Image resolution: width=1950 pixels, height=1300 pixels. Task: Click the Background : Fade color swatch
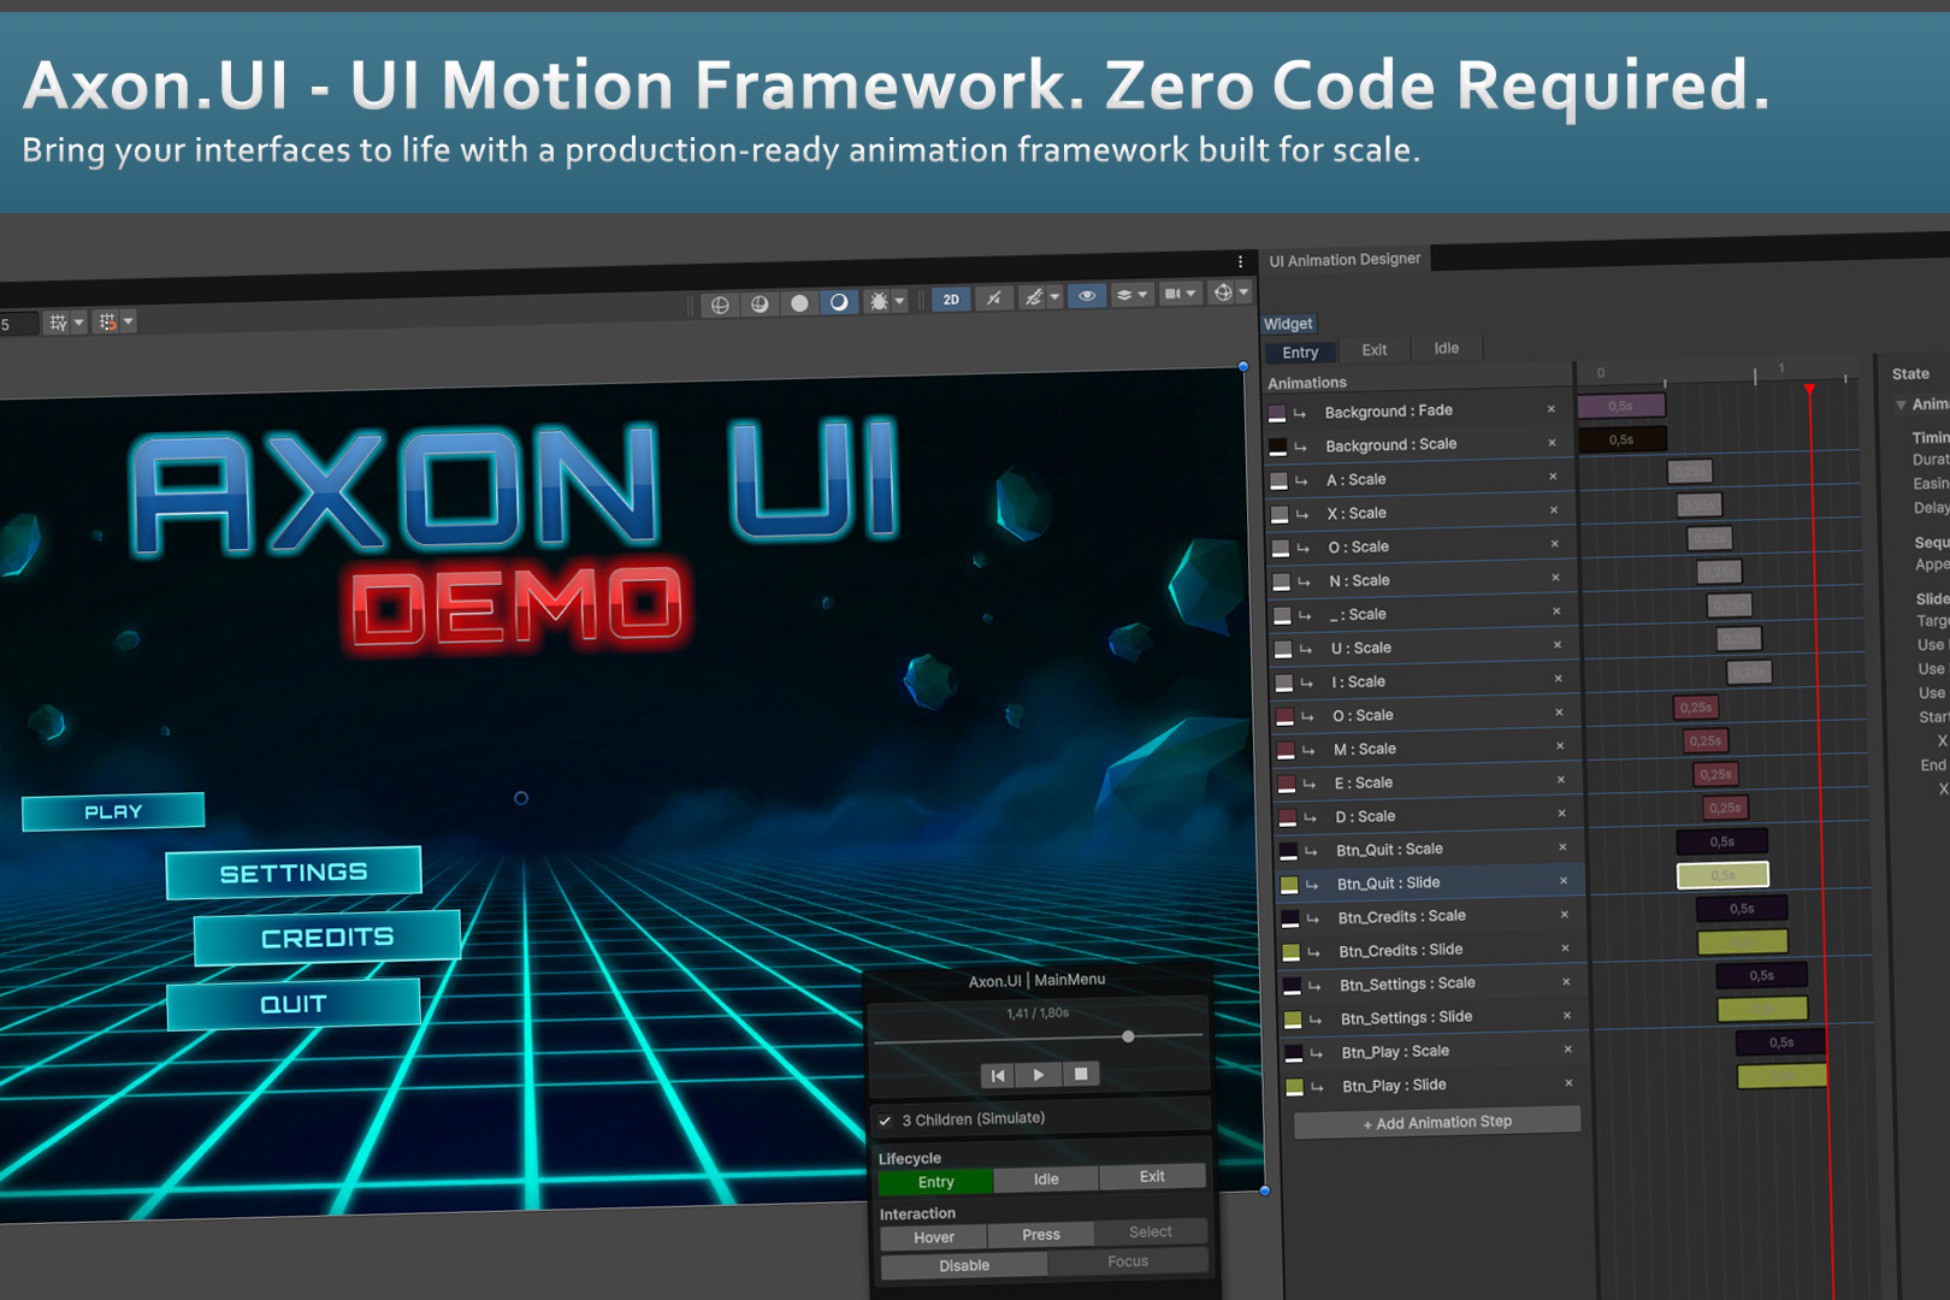pos(1277,413)
